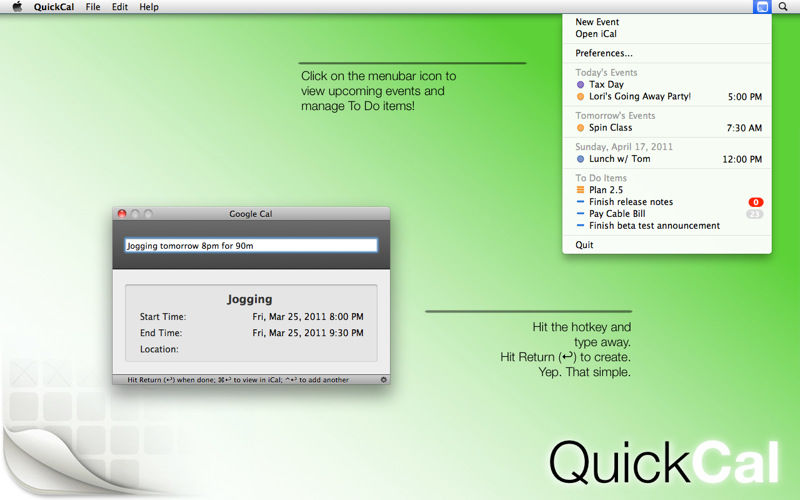Open the Edit menu
Viewport: 800px width, 500px height.
[120, 7]
